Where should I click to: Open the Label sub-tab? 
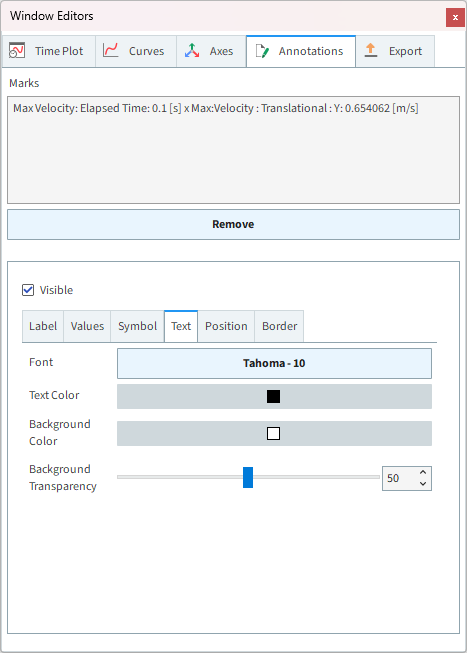pyautogui.click(x=43, y=326)
